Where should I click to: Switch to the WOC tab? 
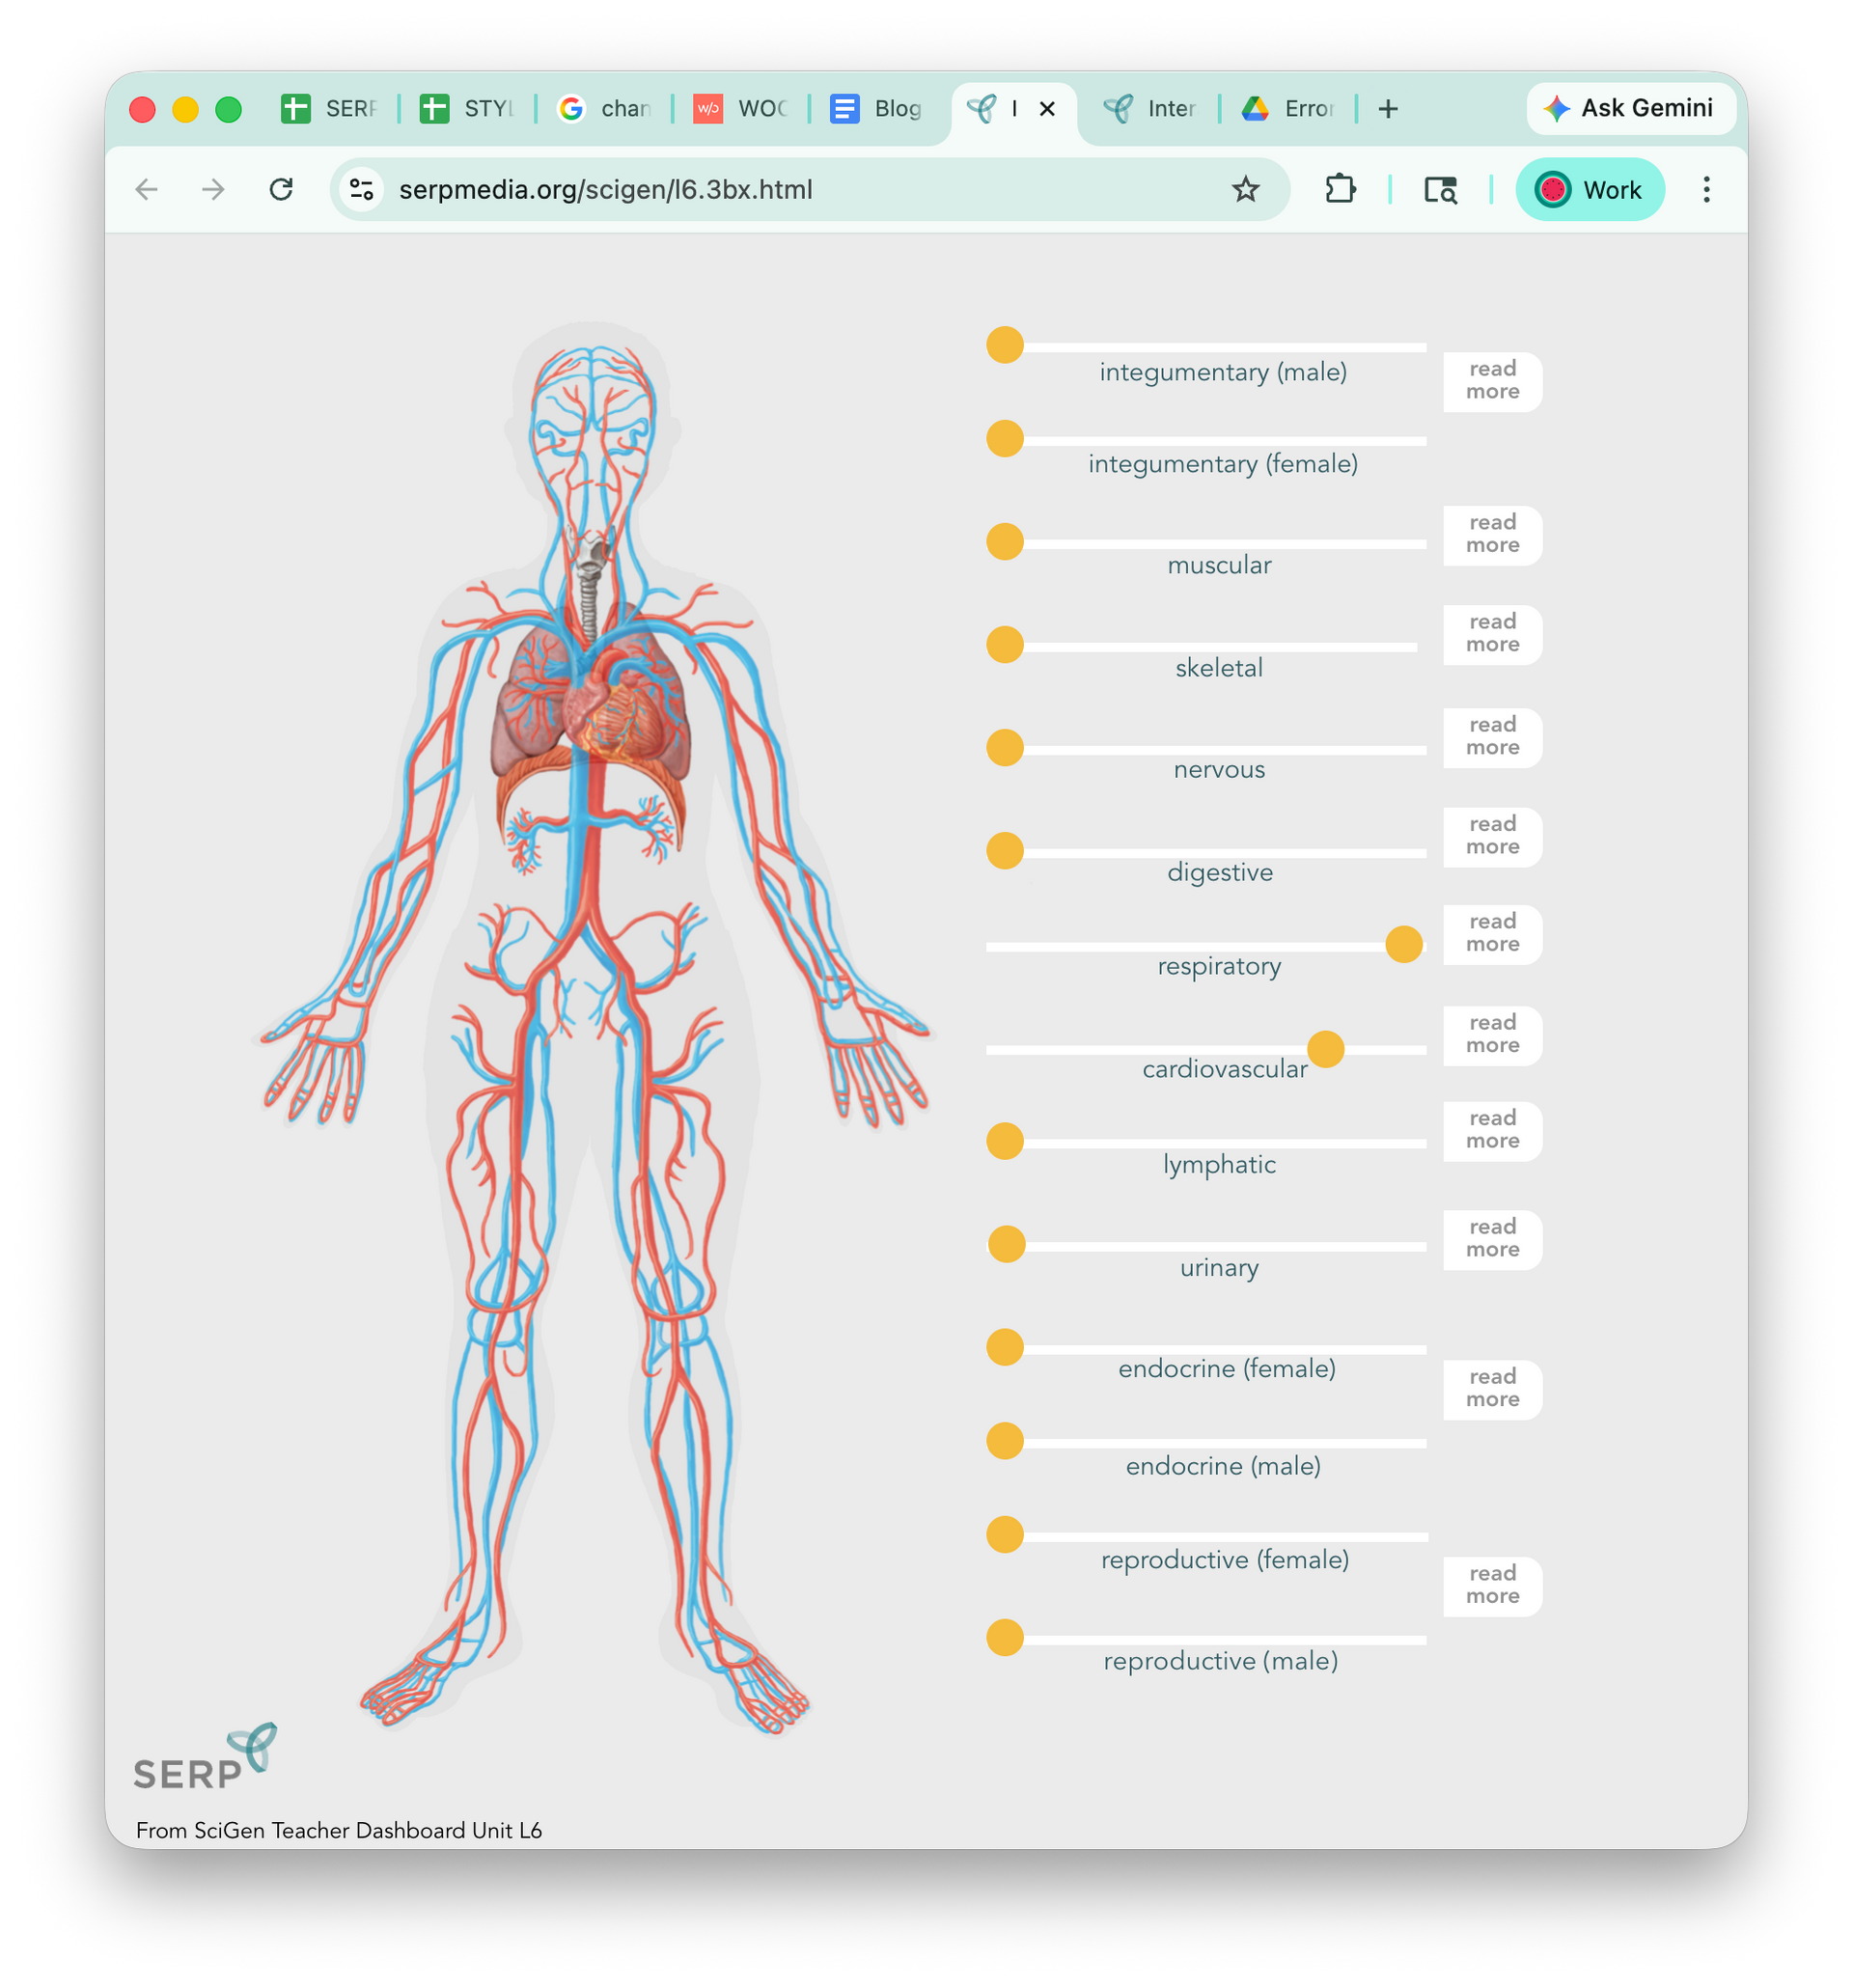pyautogui.click(x=740, y=109)
